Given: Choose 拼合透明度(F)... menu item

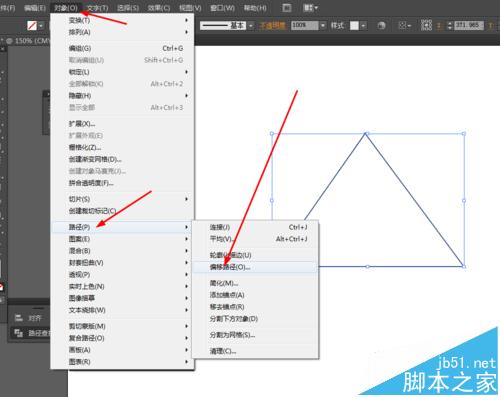Looking at the screenshot, I should 122,183.
